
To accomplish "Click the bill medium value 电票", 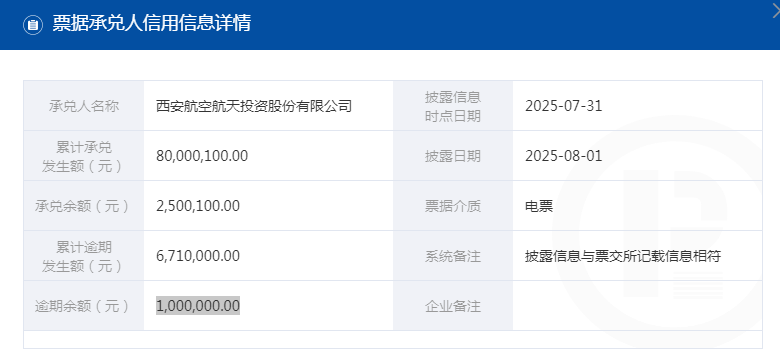I will tap(539, 206).
